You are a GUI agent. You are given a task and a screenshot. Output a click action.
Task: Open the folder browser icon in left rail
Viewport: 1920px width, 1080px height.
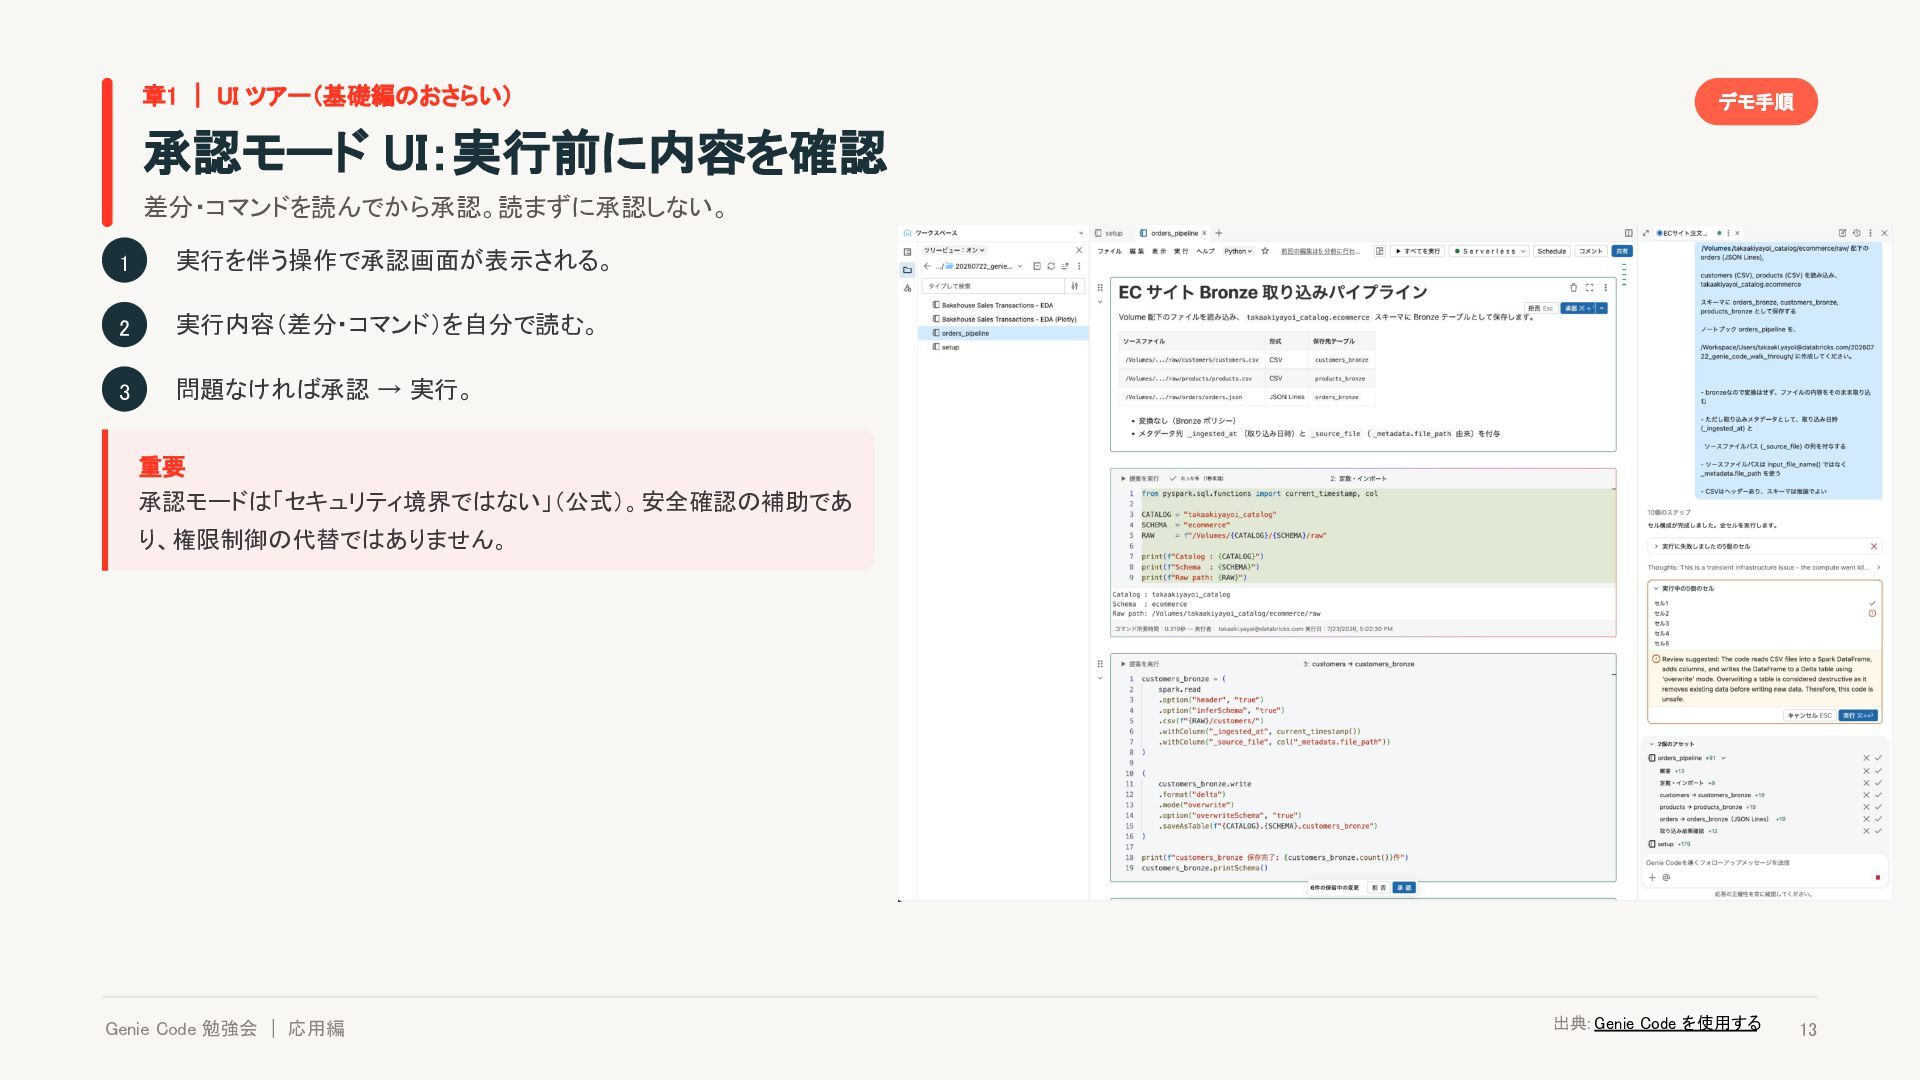pos(907,270)
